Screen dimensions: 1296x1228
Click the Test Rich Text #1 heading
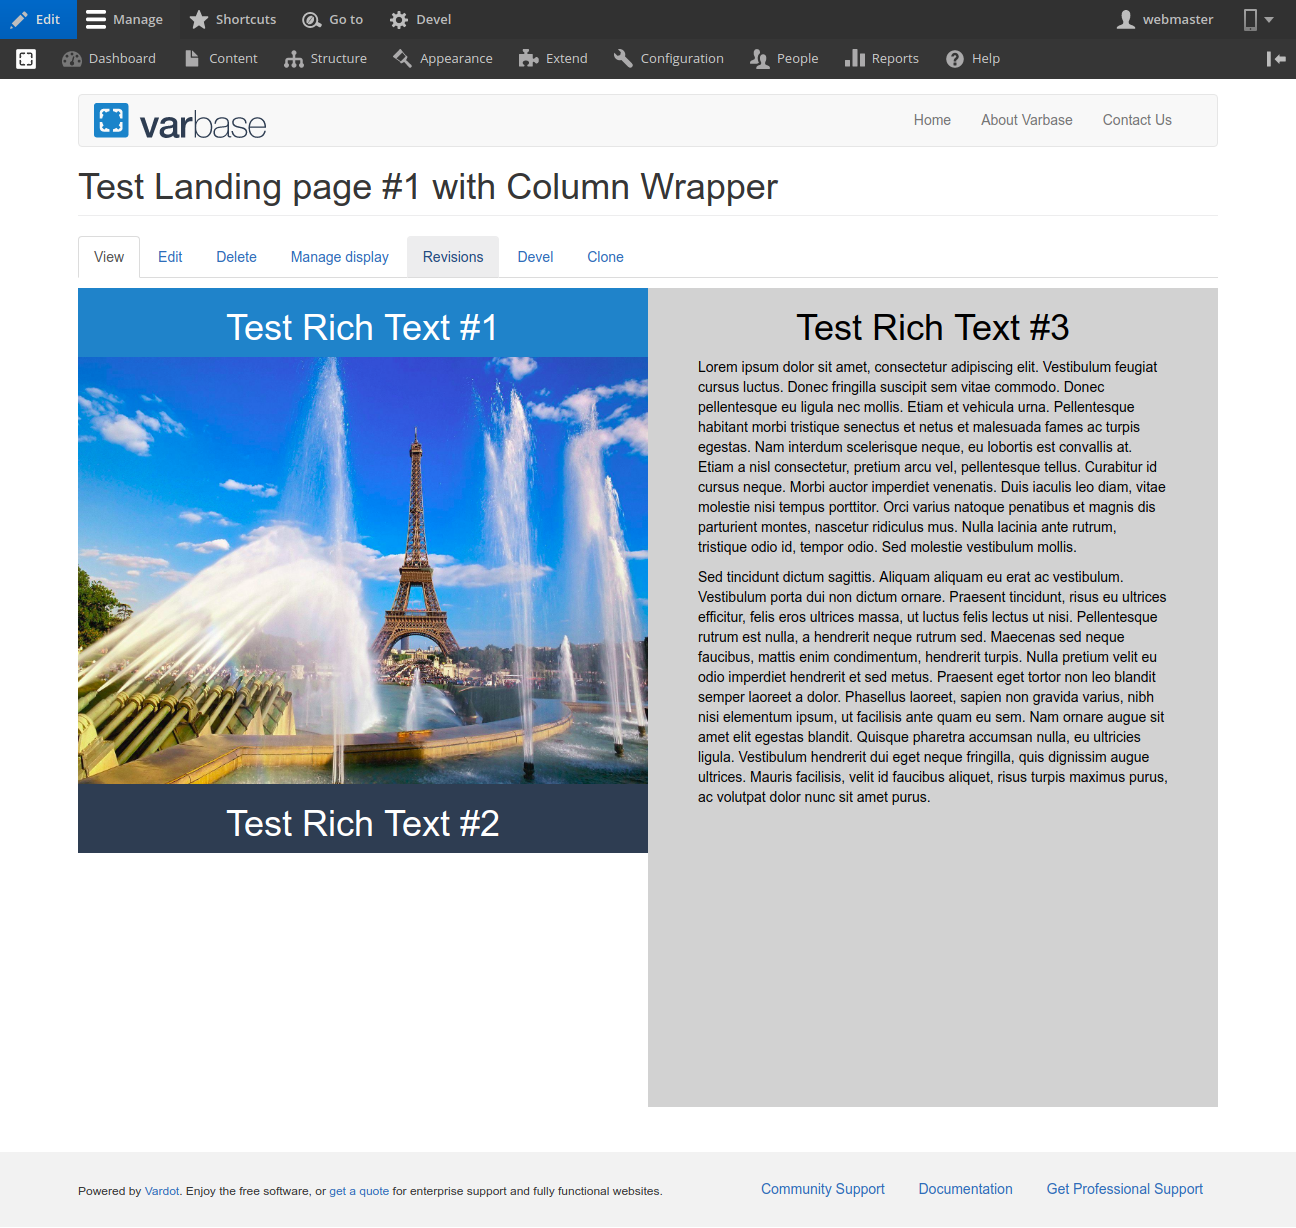click(x=363, y=327)
